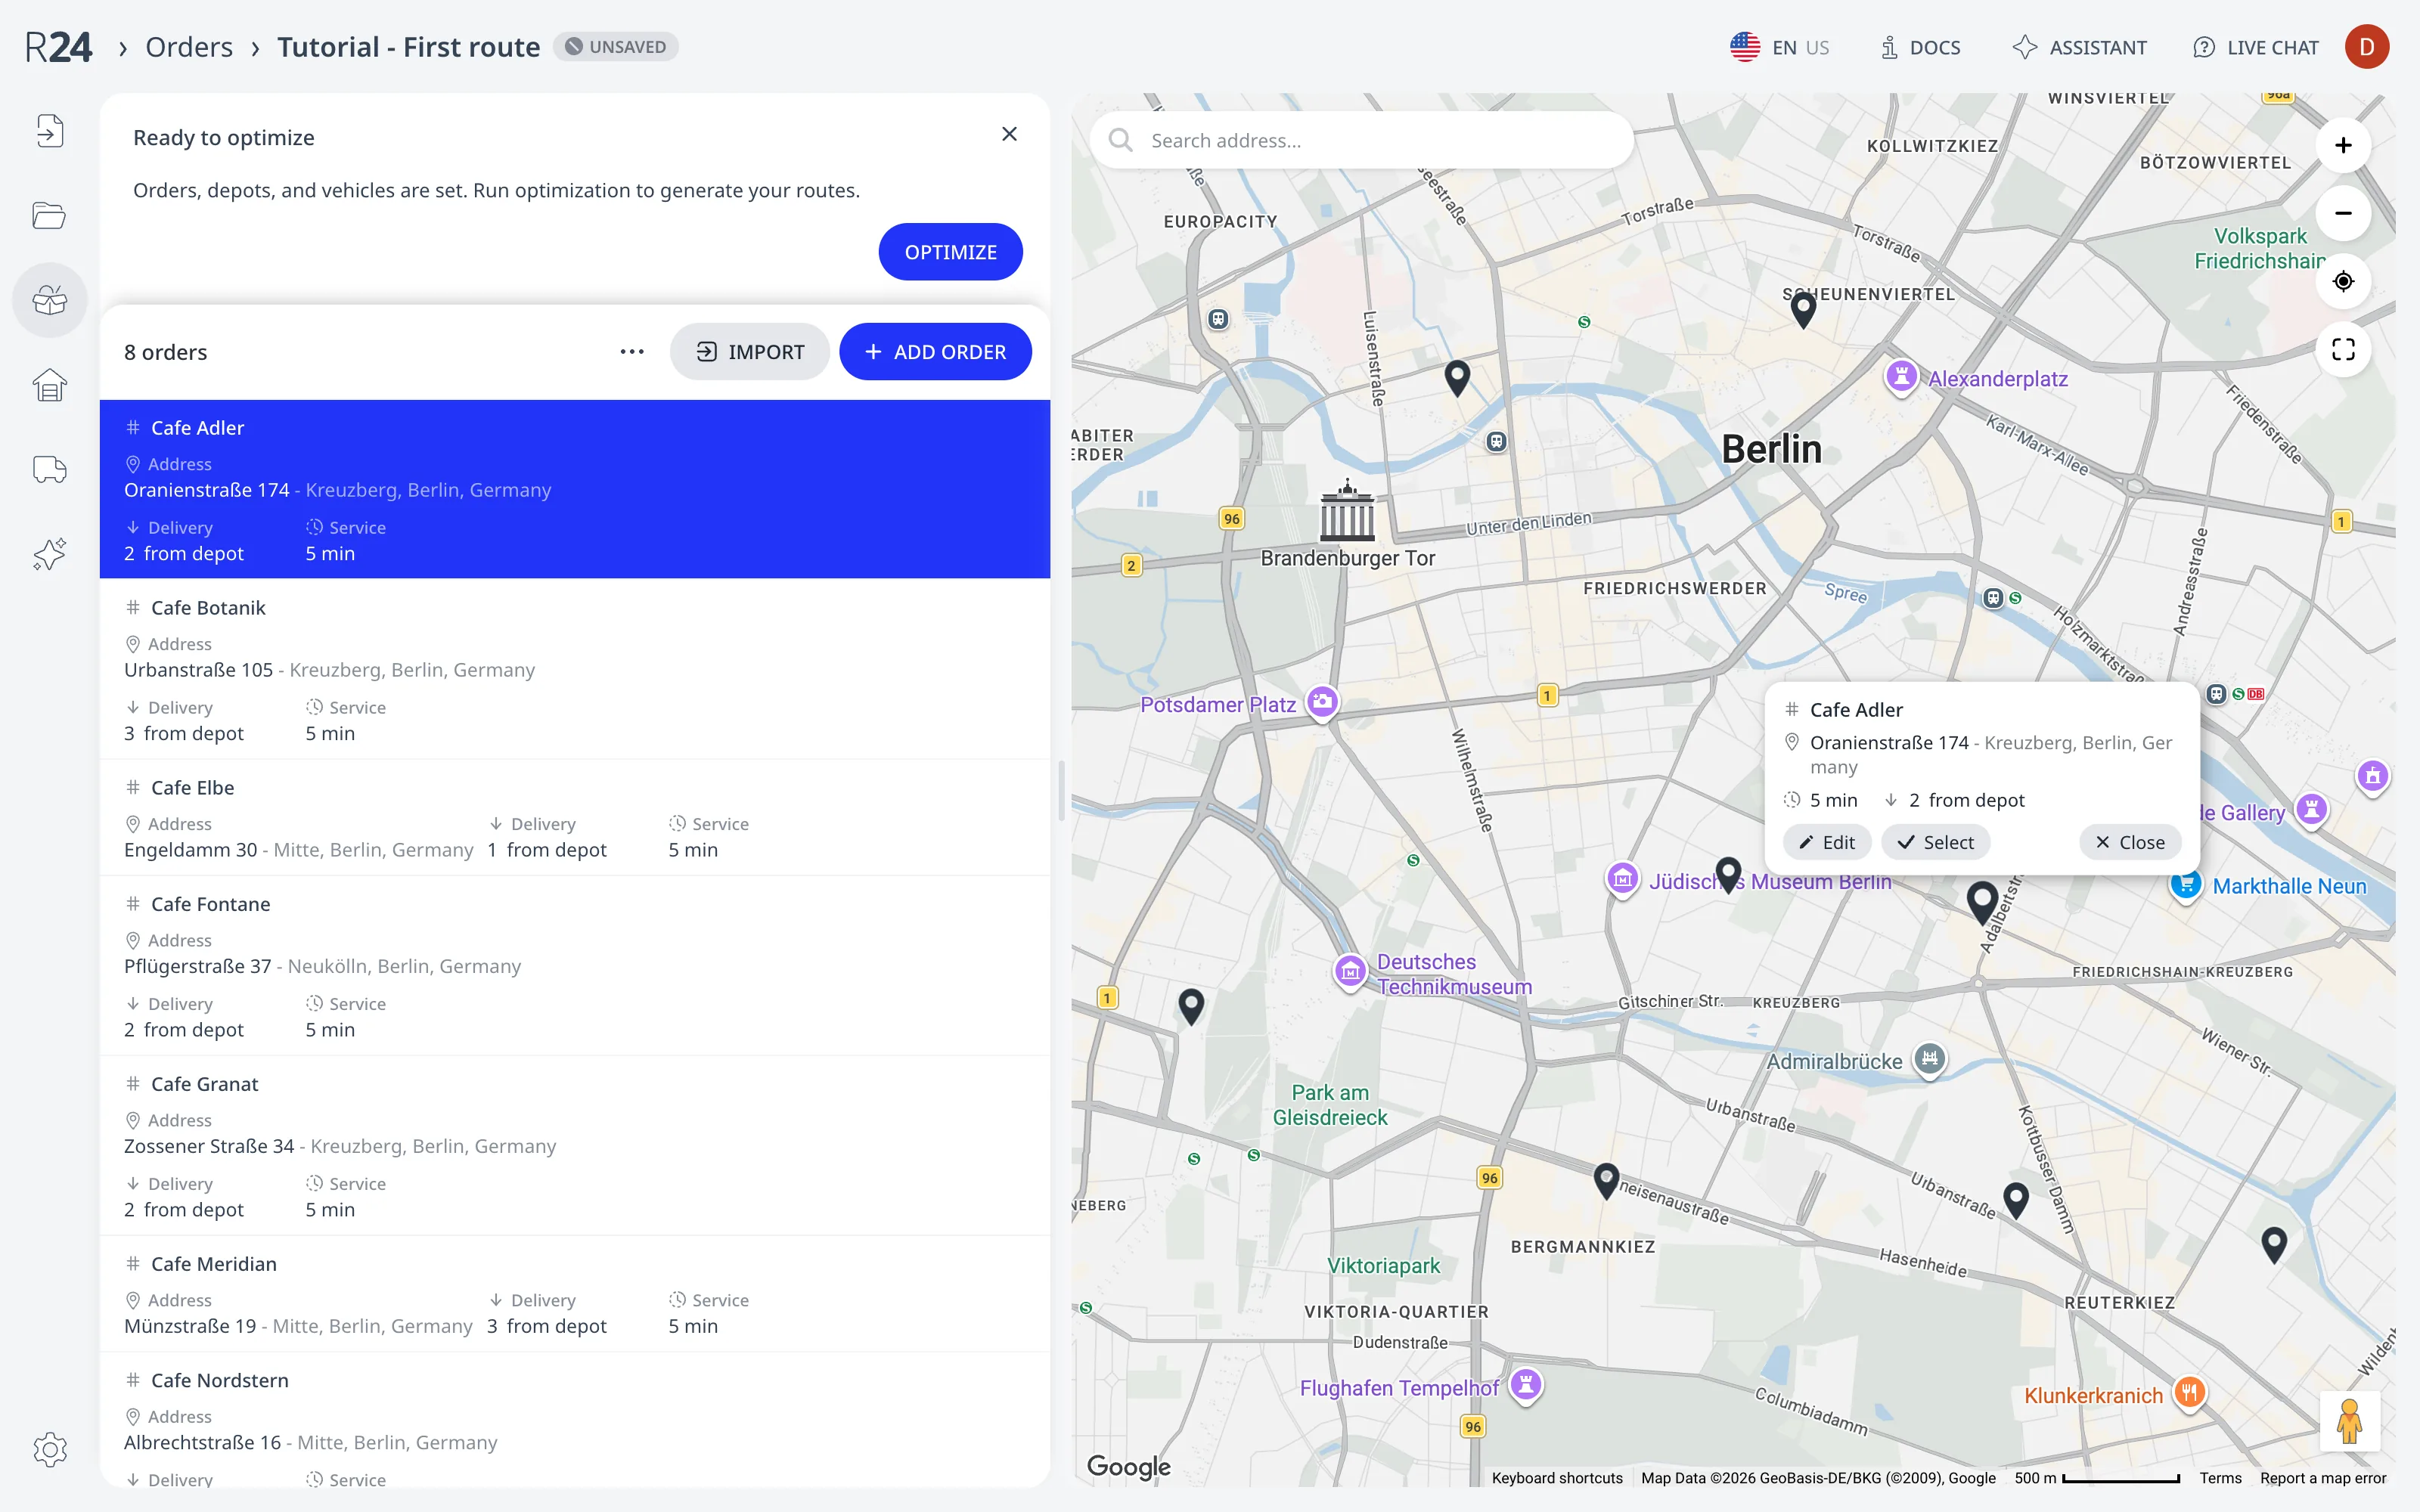Click "Urbanstraße 105" address text

[x=198, y=670]
